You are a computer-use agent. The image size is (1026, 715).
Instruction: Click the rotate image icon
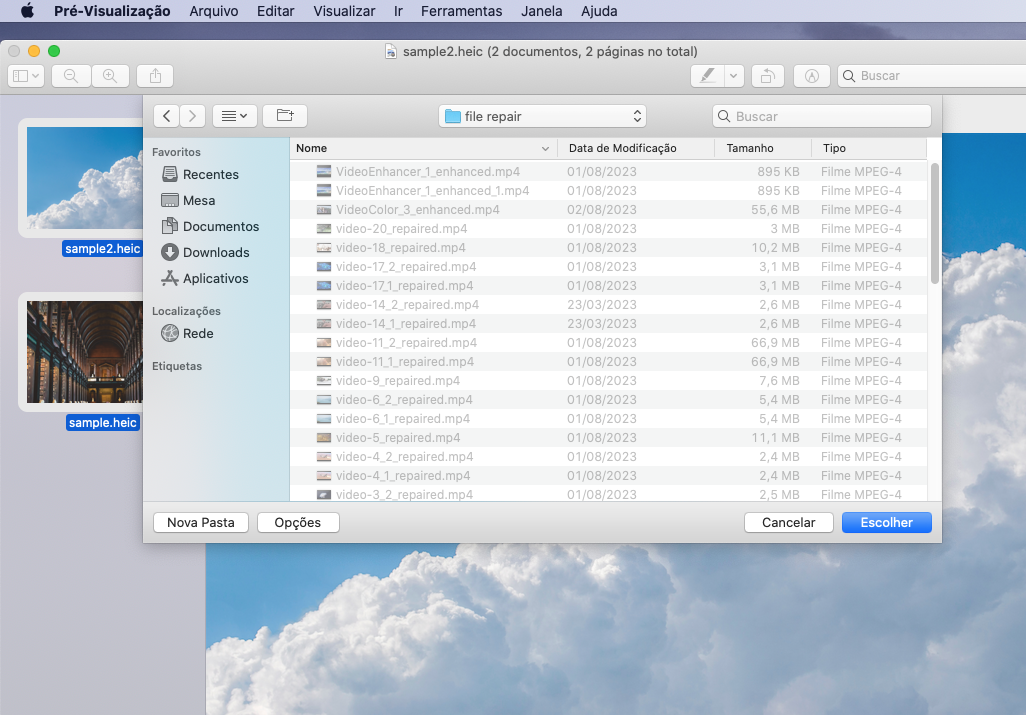coord(767,76)
